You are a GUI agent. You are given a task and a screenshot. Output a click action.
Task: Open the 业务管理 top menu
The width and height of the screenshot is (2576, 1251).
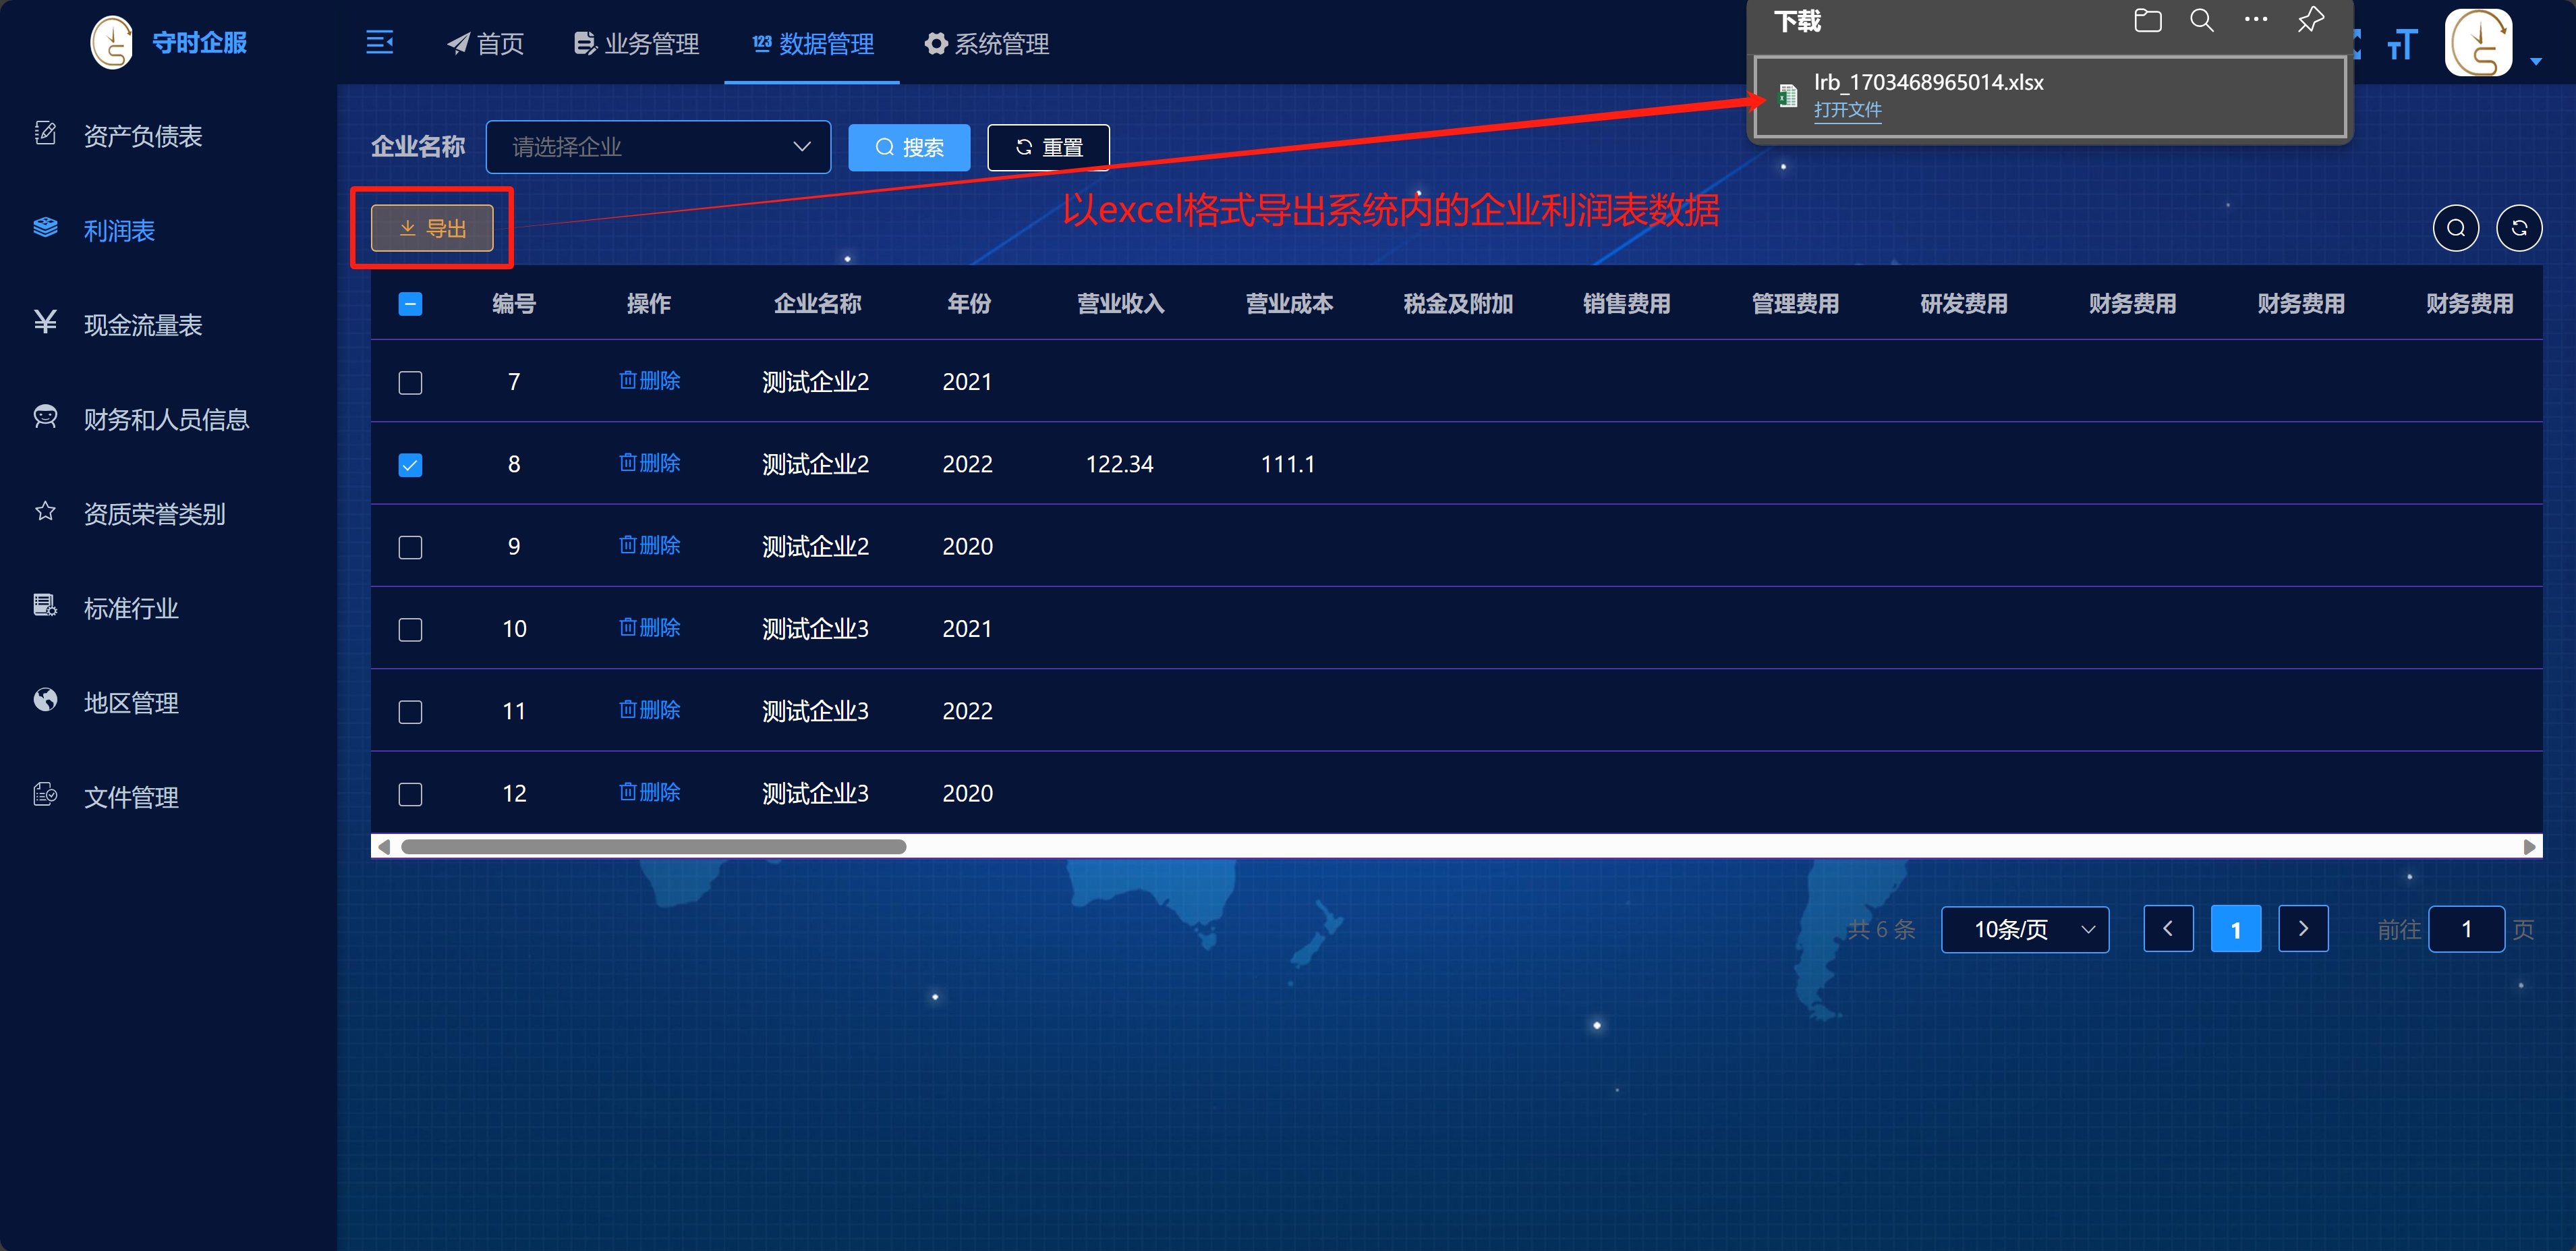[636, 43]
